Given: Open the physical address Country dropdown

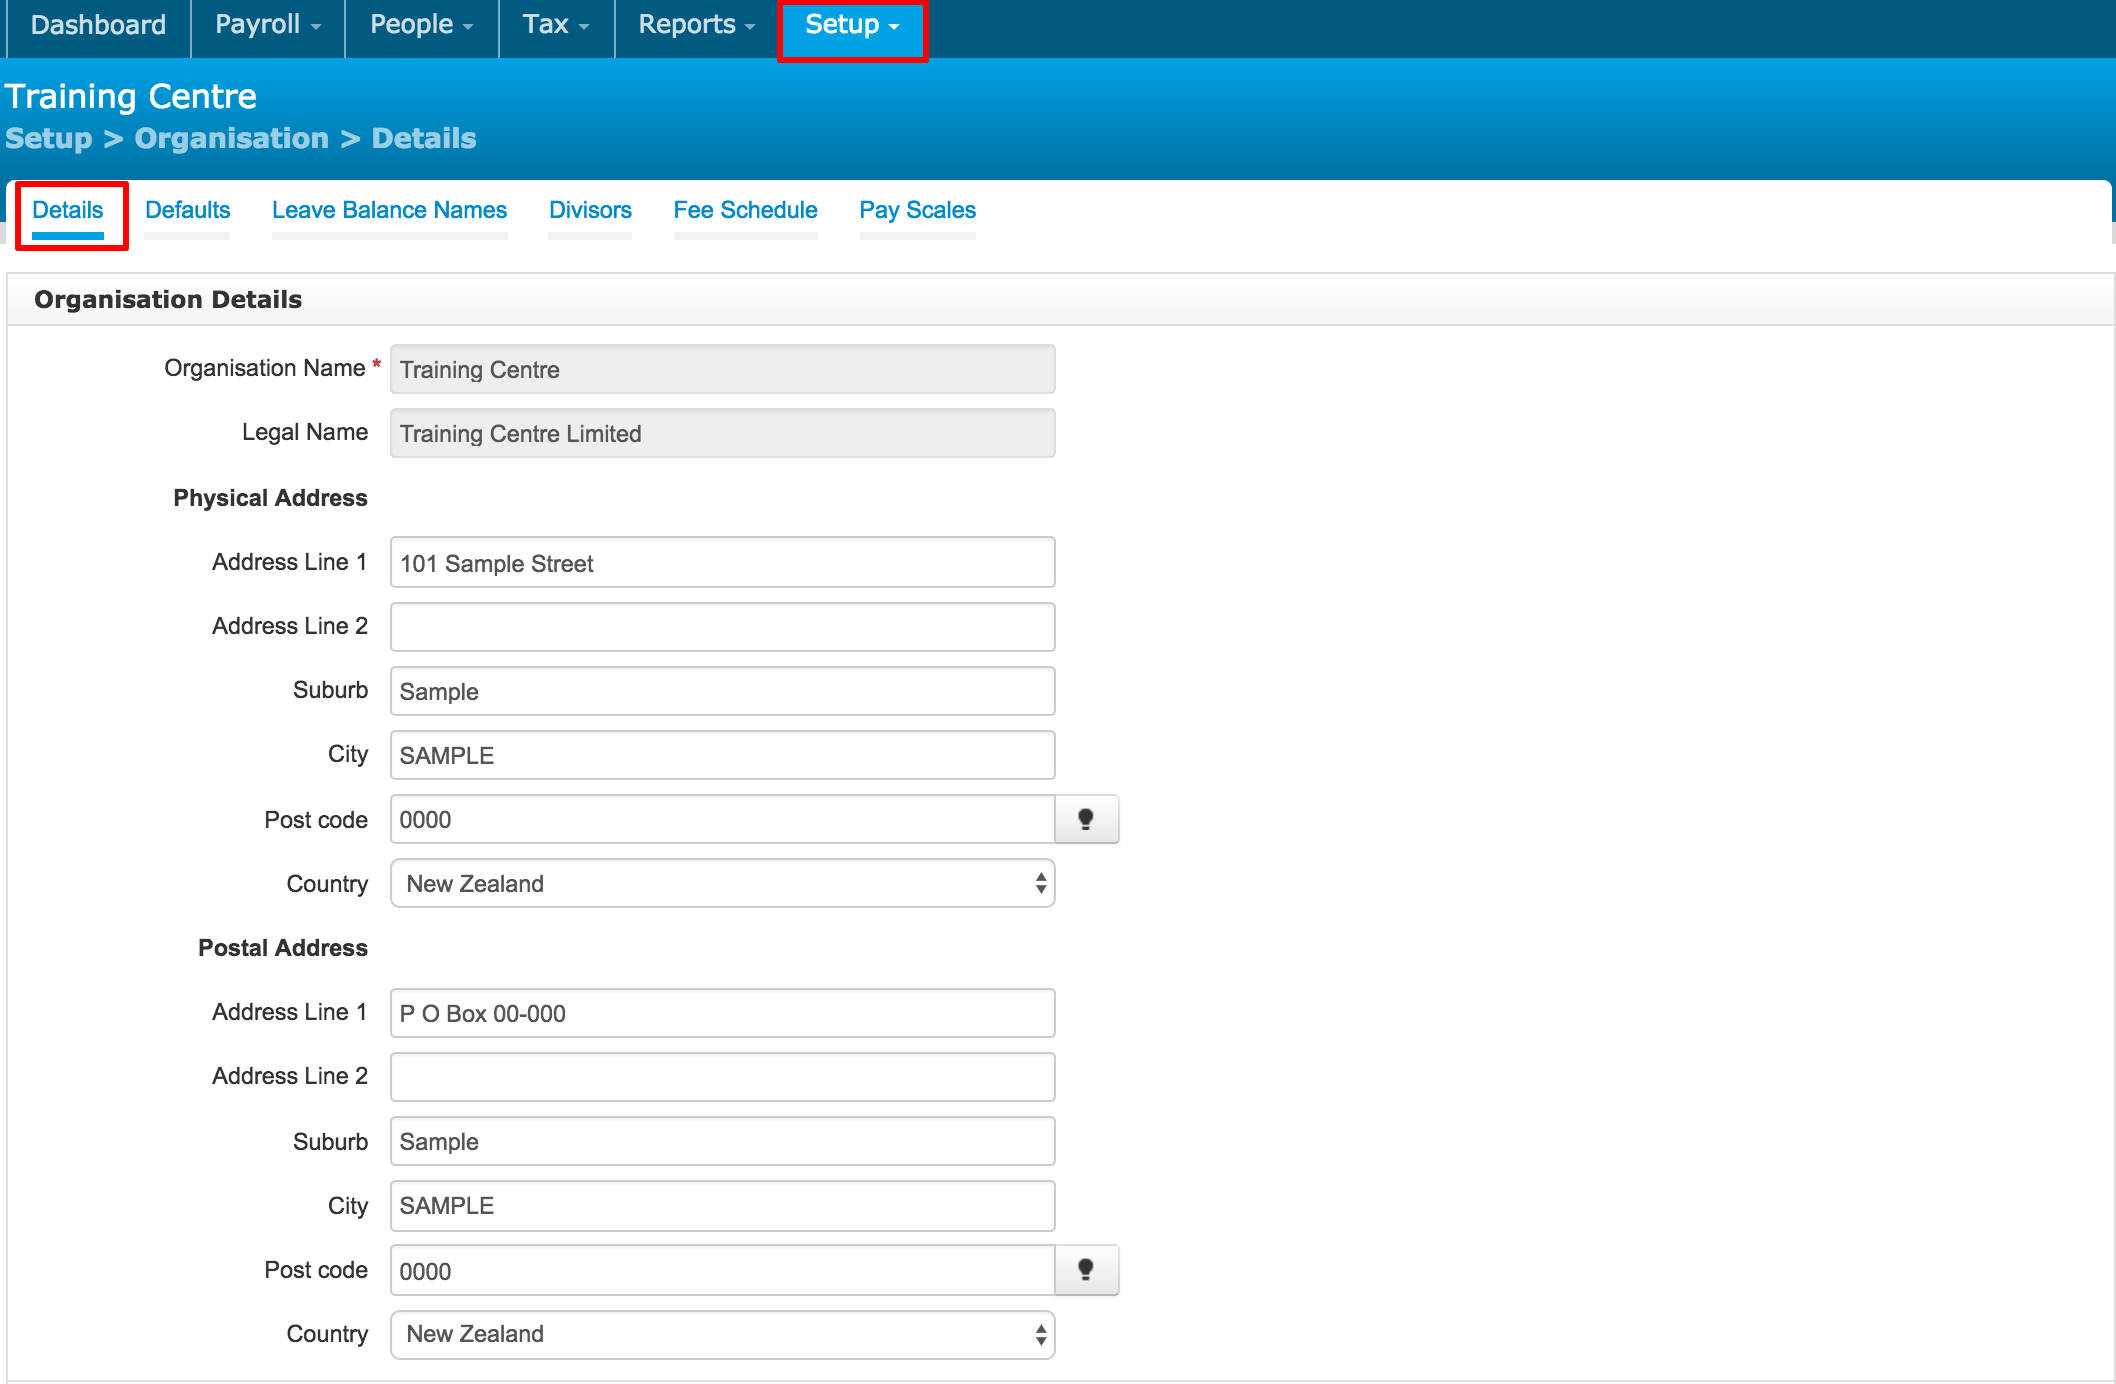Looking at the screenshot, I should (x=722, y=884).
